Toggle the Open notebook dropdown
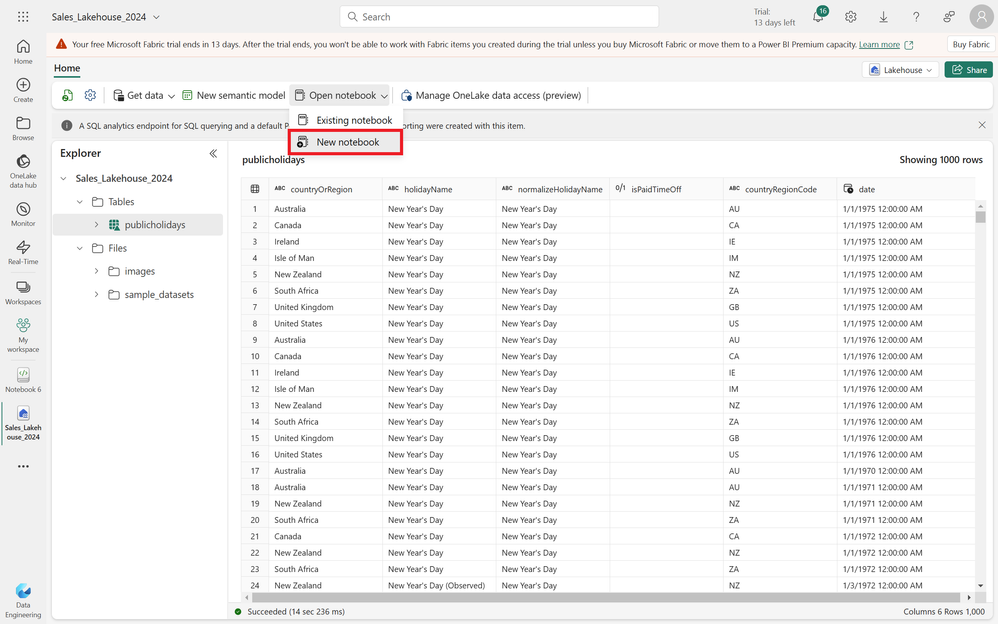The width and height of the screenshot is (998, 624). (x=341, y=96)
